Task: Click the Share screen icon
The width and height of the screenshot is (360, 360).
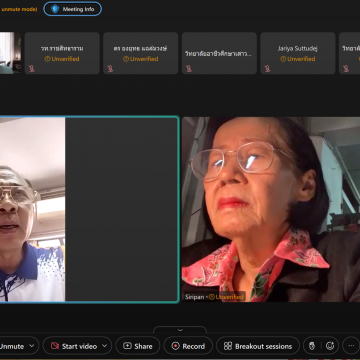Action: pyautogui.click(x=128, y=346)
